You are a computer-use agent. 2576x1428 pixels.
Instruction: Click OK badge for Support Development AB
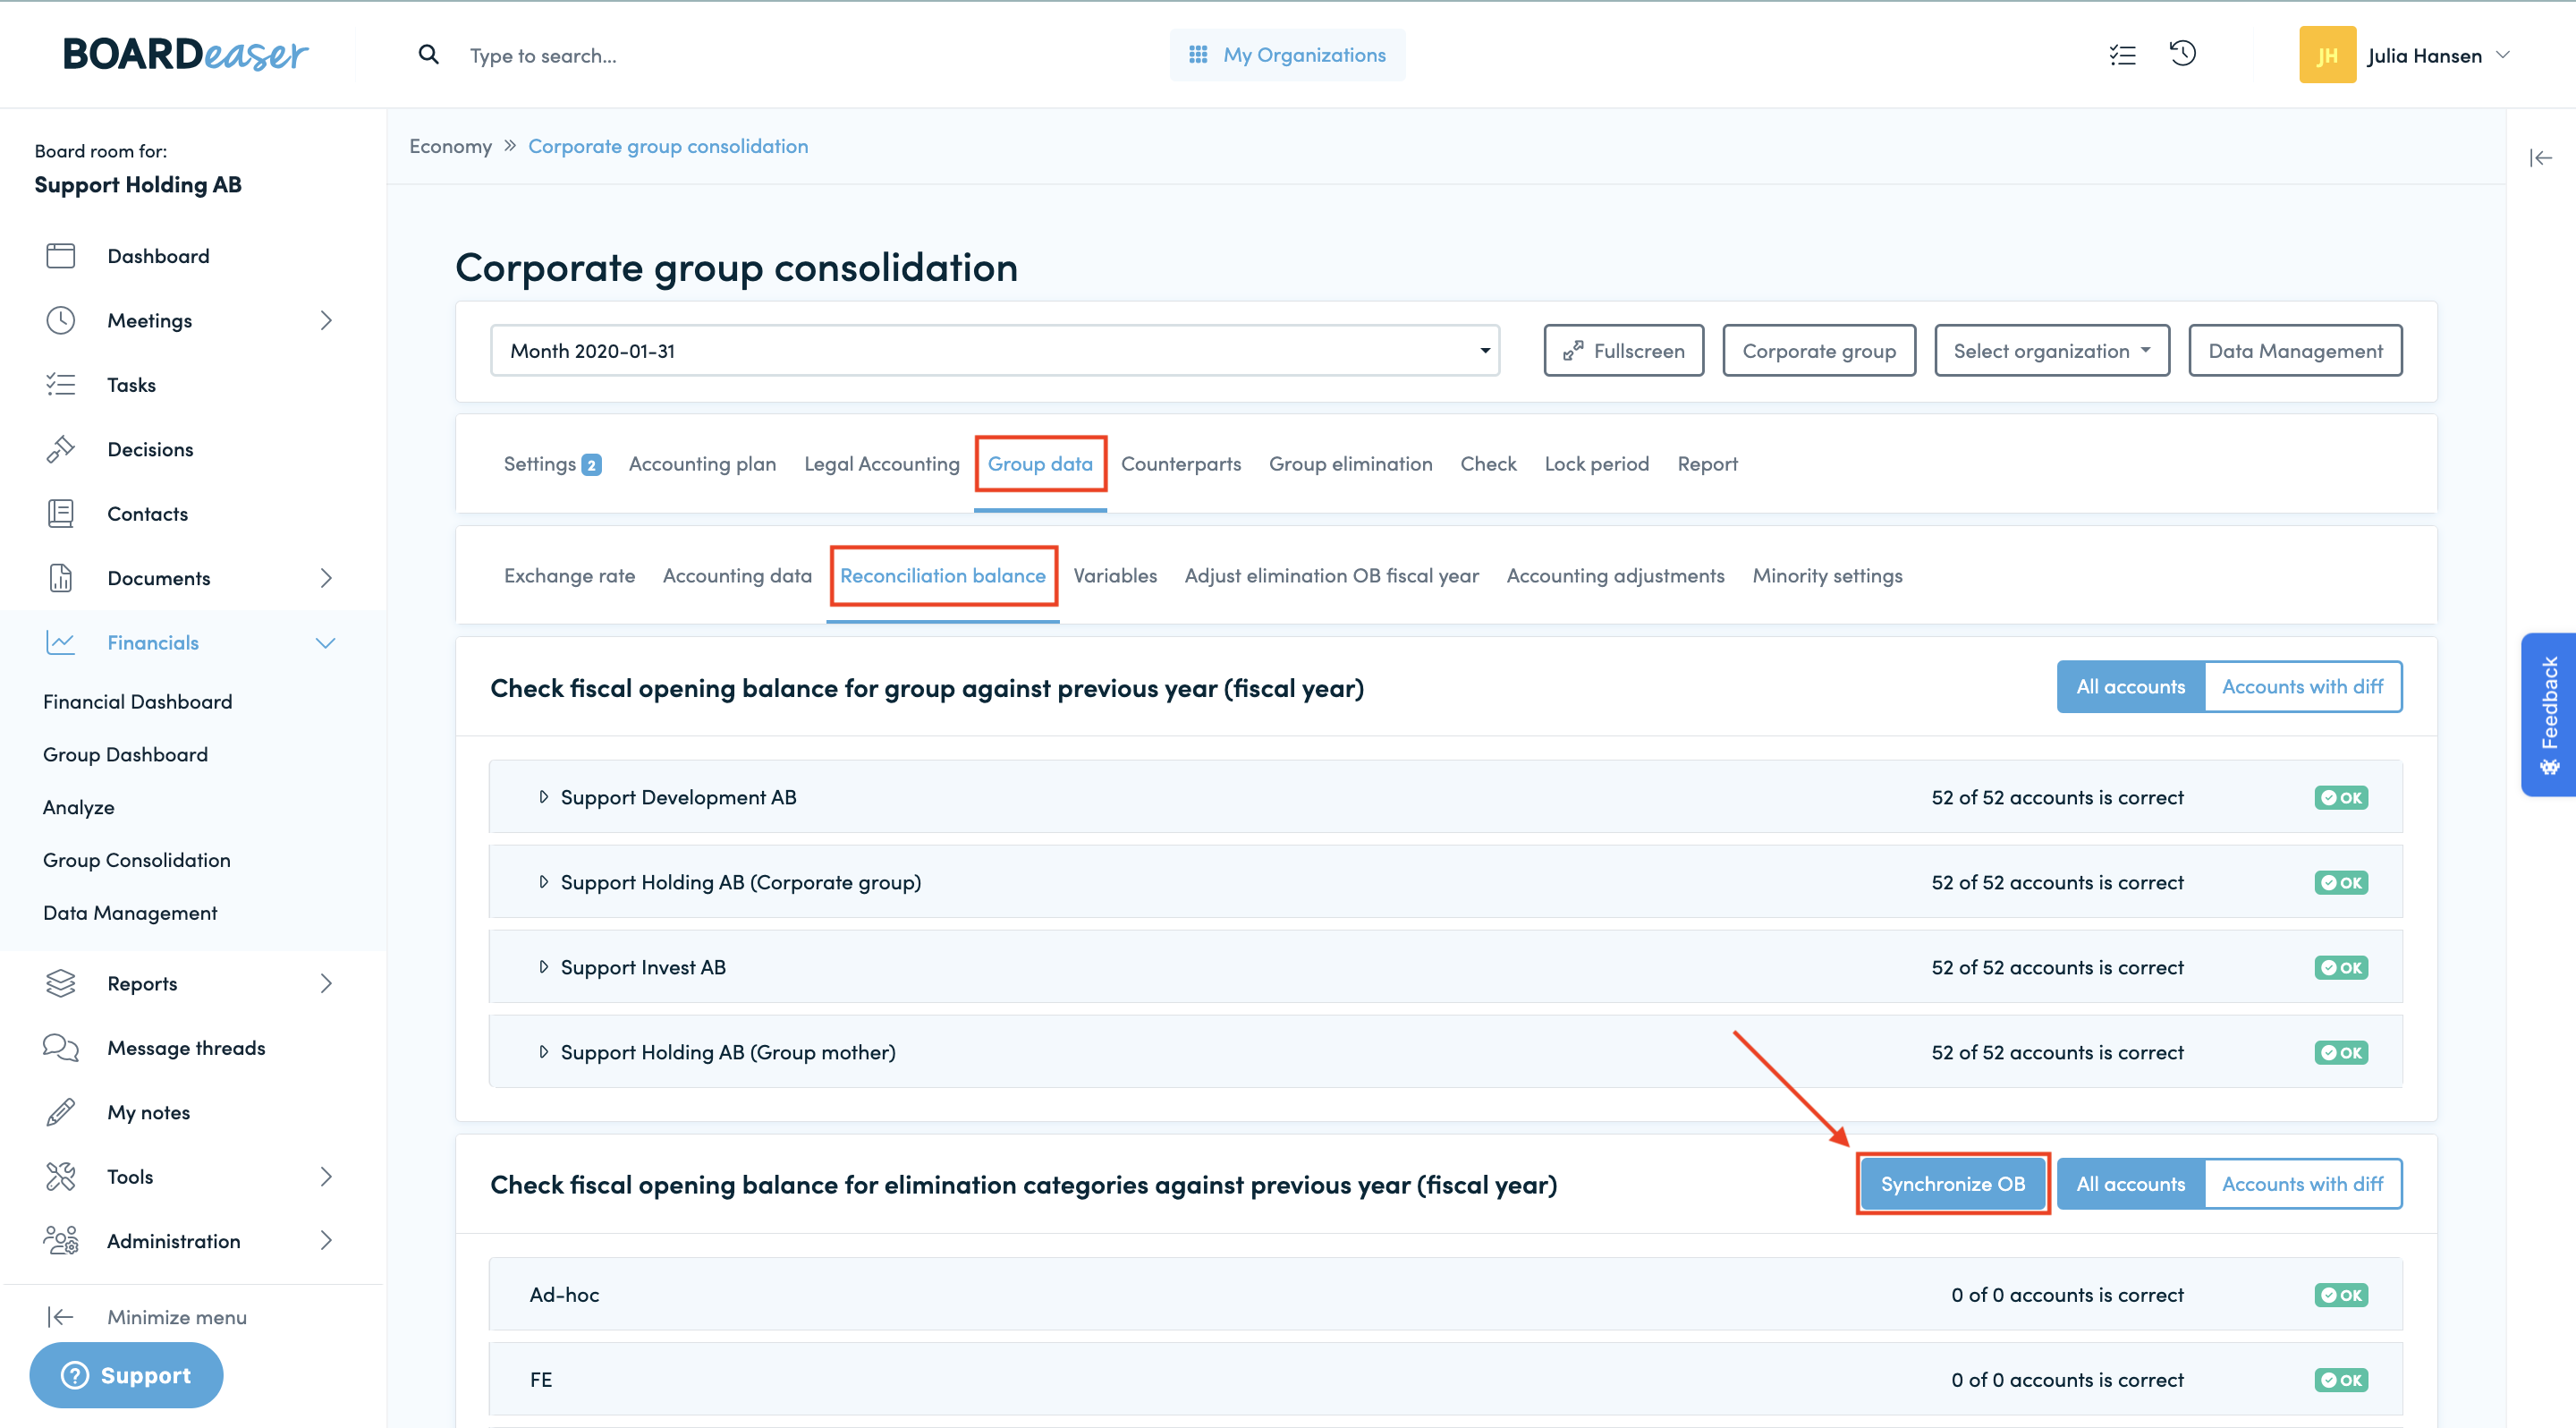tap(2341, 797)
